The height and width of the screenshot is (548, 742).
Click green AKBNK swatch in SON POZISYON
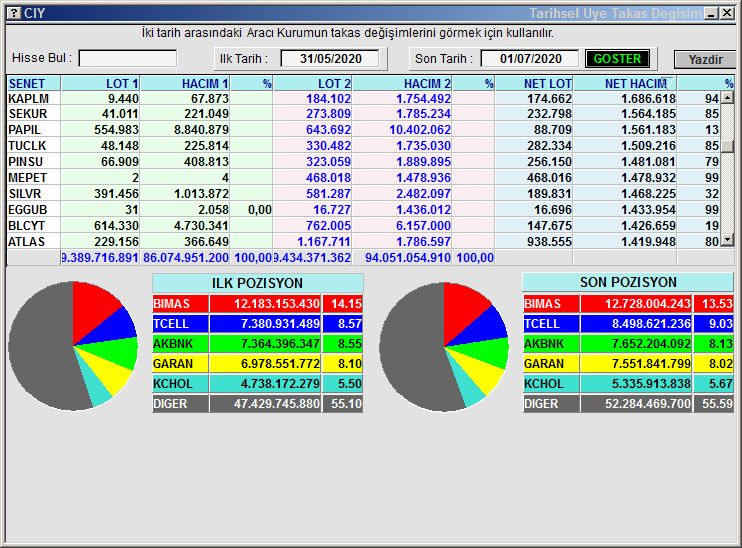pyautogui.click(x=551, y=344)
